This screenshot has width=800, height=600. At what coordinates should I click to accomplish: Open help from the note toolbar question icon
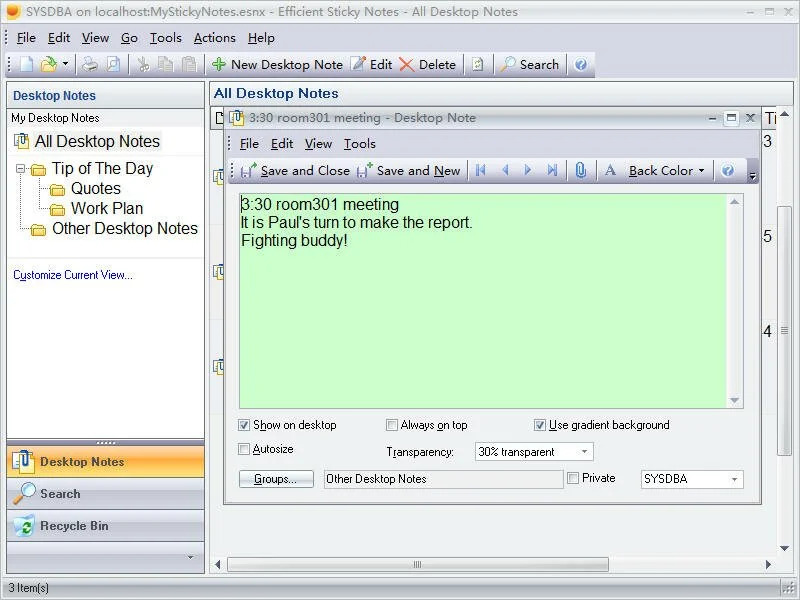(728, 170)
